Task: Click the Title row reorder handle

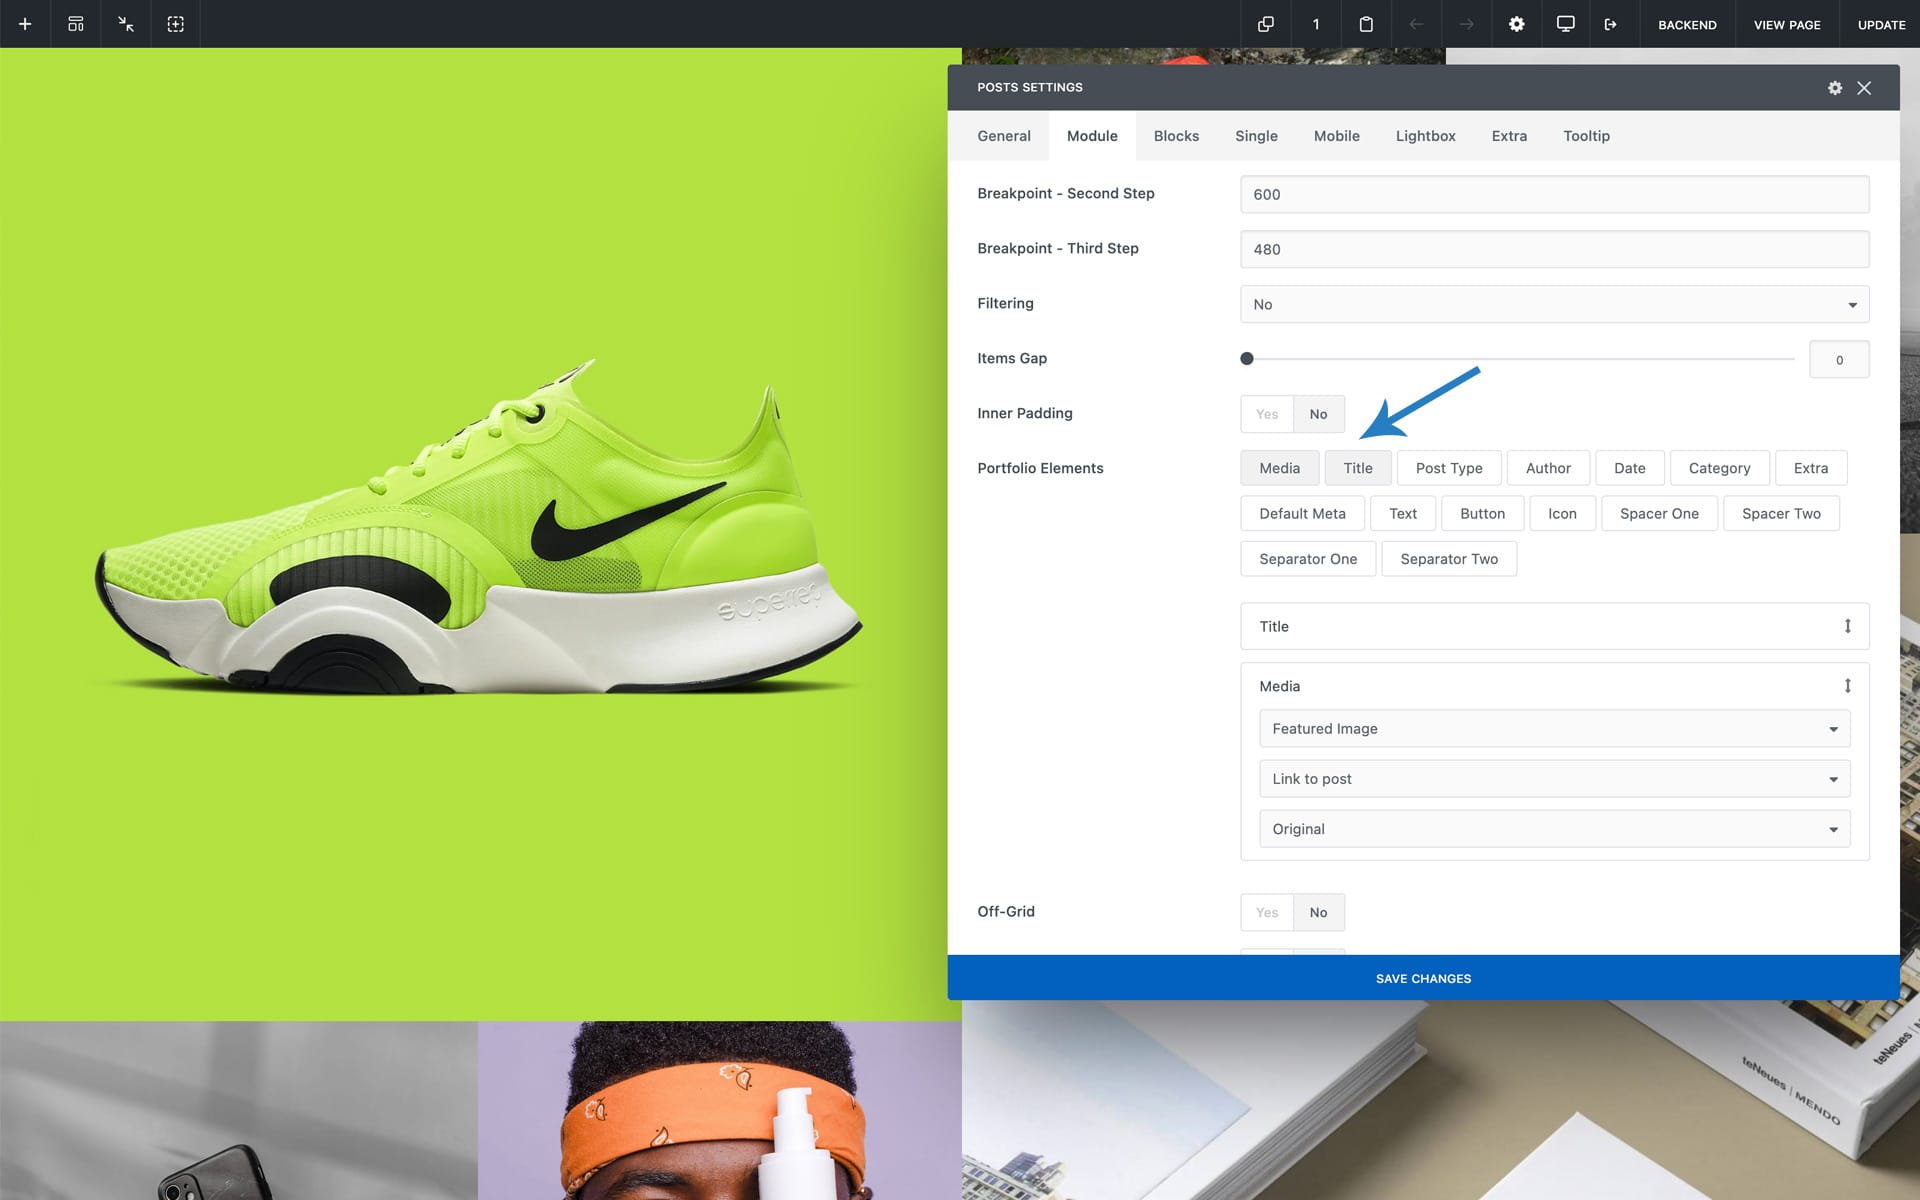Action: click(1847, 626)
